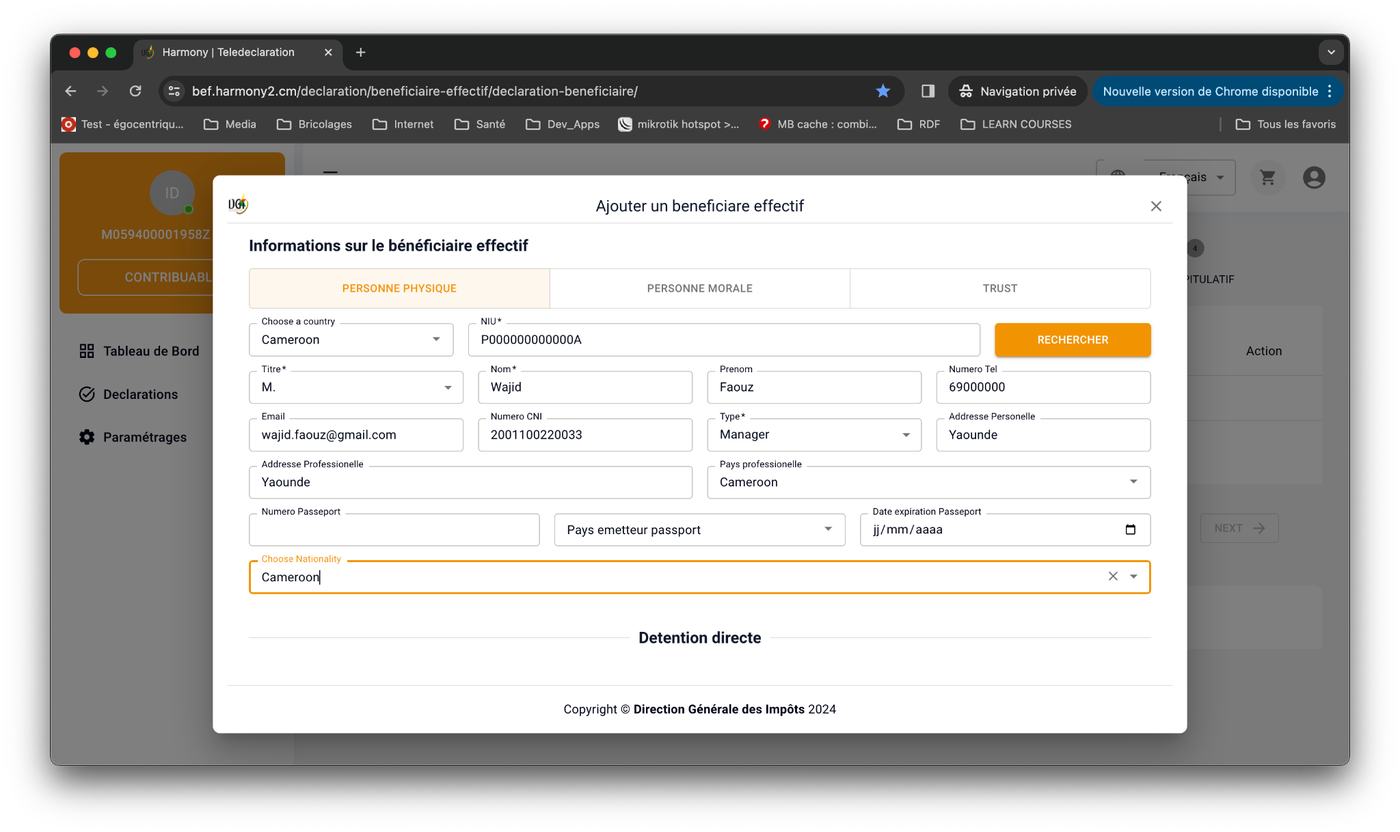Click the bookmark star in address bar
The height and width of the screenshot is (832, 1400).
click(x=883, y=91)
